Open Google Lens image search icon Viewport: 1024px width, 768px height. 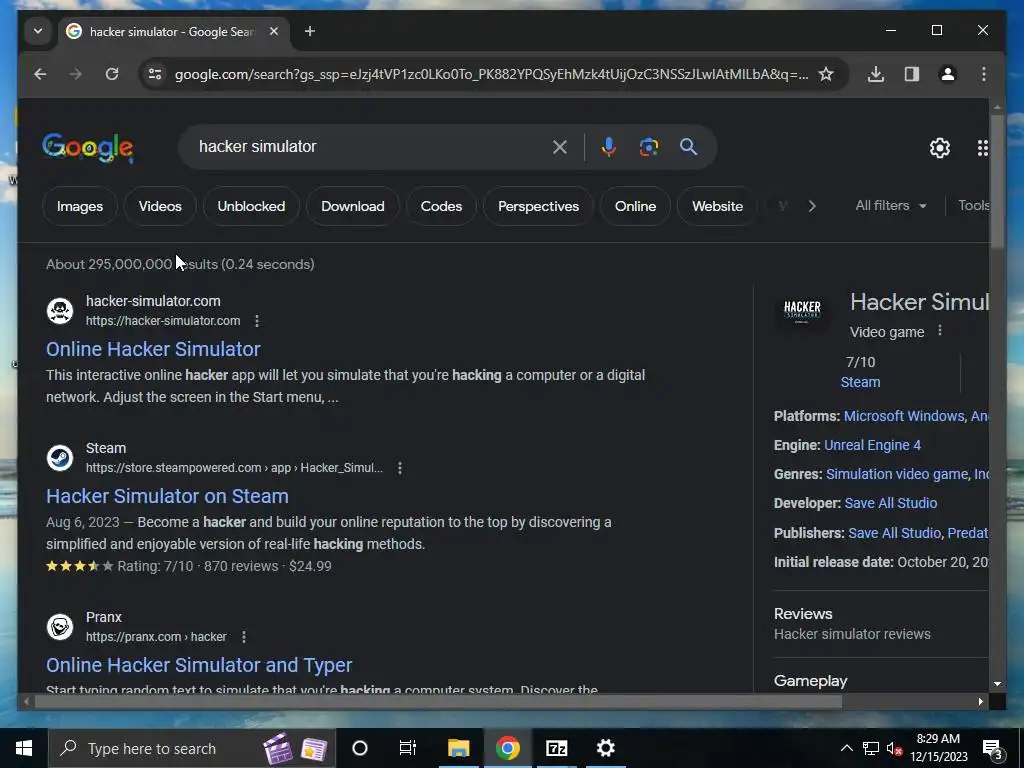coord(648,147)
